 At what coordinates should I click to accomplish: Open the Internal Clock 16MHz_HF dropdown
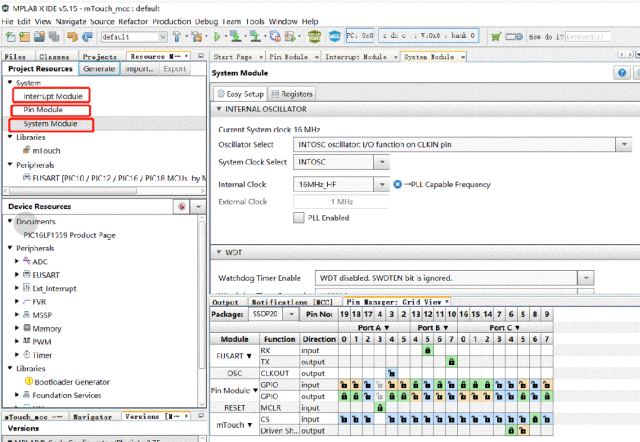381,184
